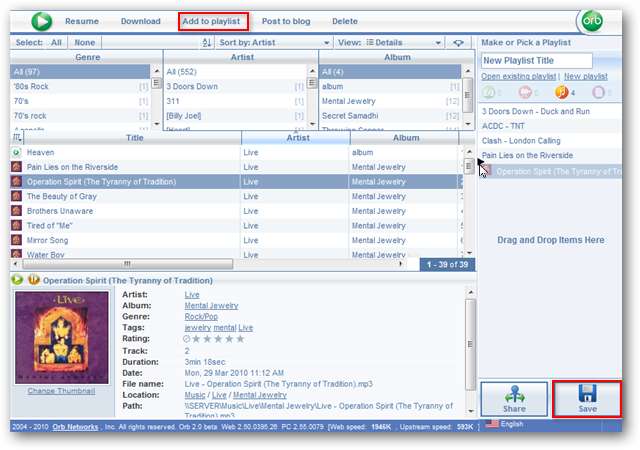Set the rating using the third star
The height and width of the screenshot is (450, 640).
(219, 338)
